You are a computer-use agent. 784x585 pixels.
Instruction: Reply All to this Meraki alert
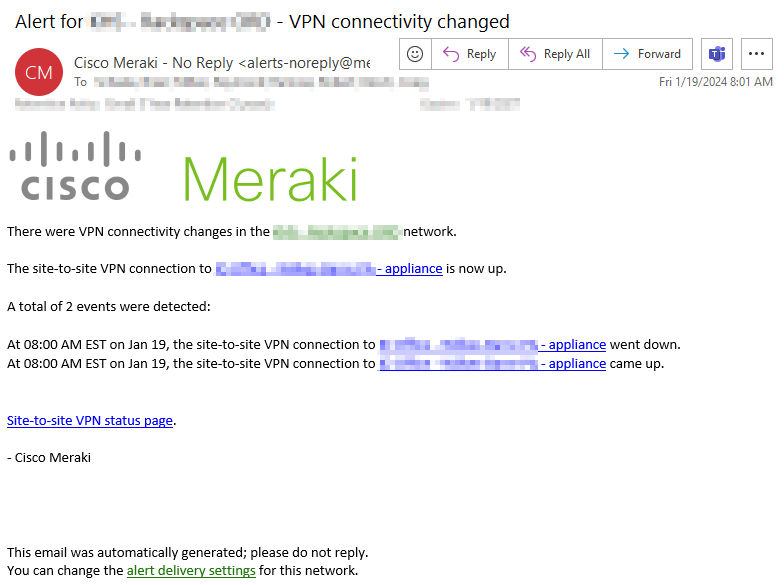pyautogui.click(x=555, y=54)
